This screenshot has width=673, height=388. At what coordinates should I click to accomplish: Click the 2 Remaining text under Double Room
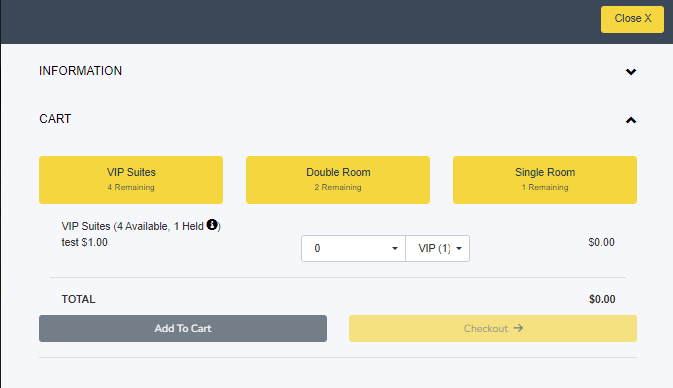(338, 187)
